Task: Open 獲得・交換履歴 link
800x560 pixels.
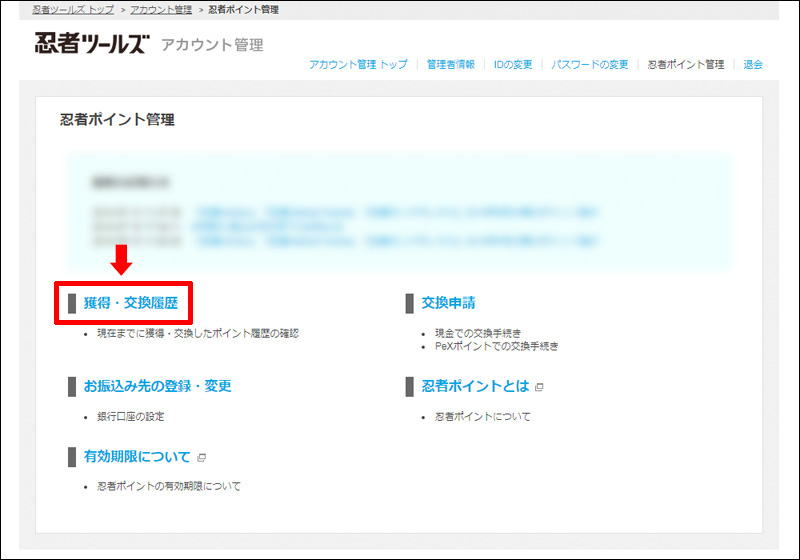Action: click(x=131, y=303)
